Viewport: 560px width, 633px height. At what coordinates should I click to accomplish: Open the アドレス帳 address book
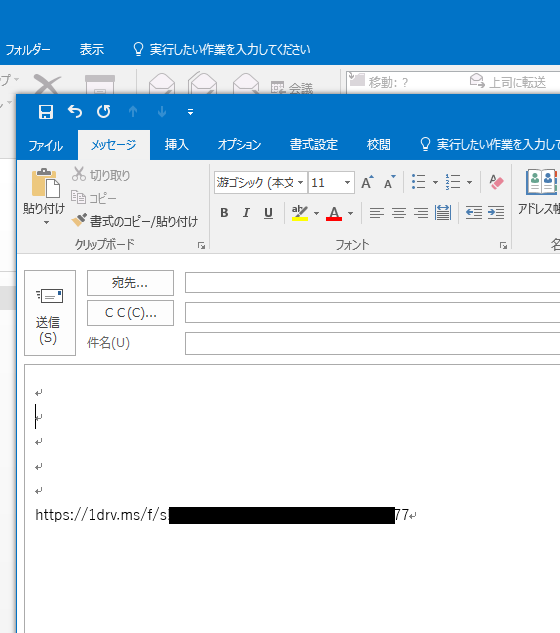tap(539, 193)
